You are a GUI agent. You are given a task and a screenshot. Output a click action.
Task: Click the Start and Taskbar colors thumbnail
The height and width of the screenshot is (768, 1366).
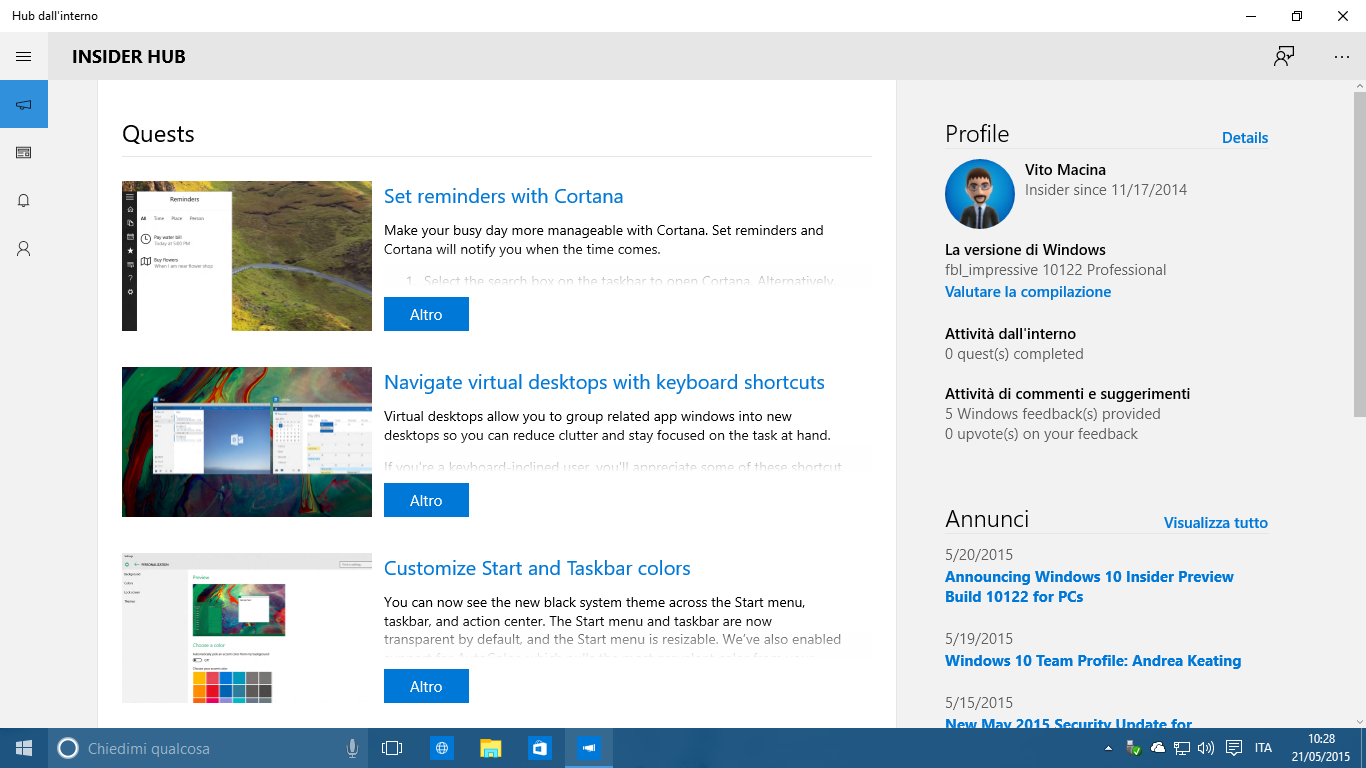coord(247,628)
